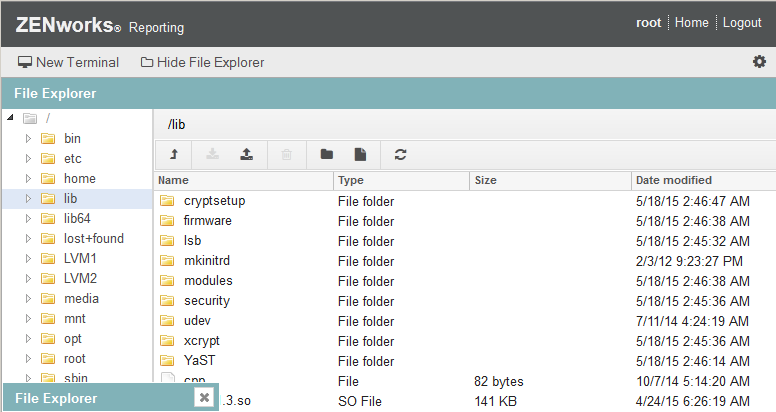Hide File Explorer panel

(203, 62)
